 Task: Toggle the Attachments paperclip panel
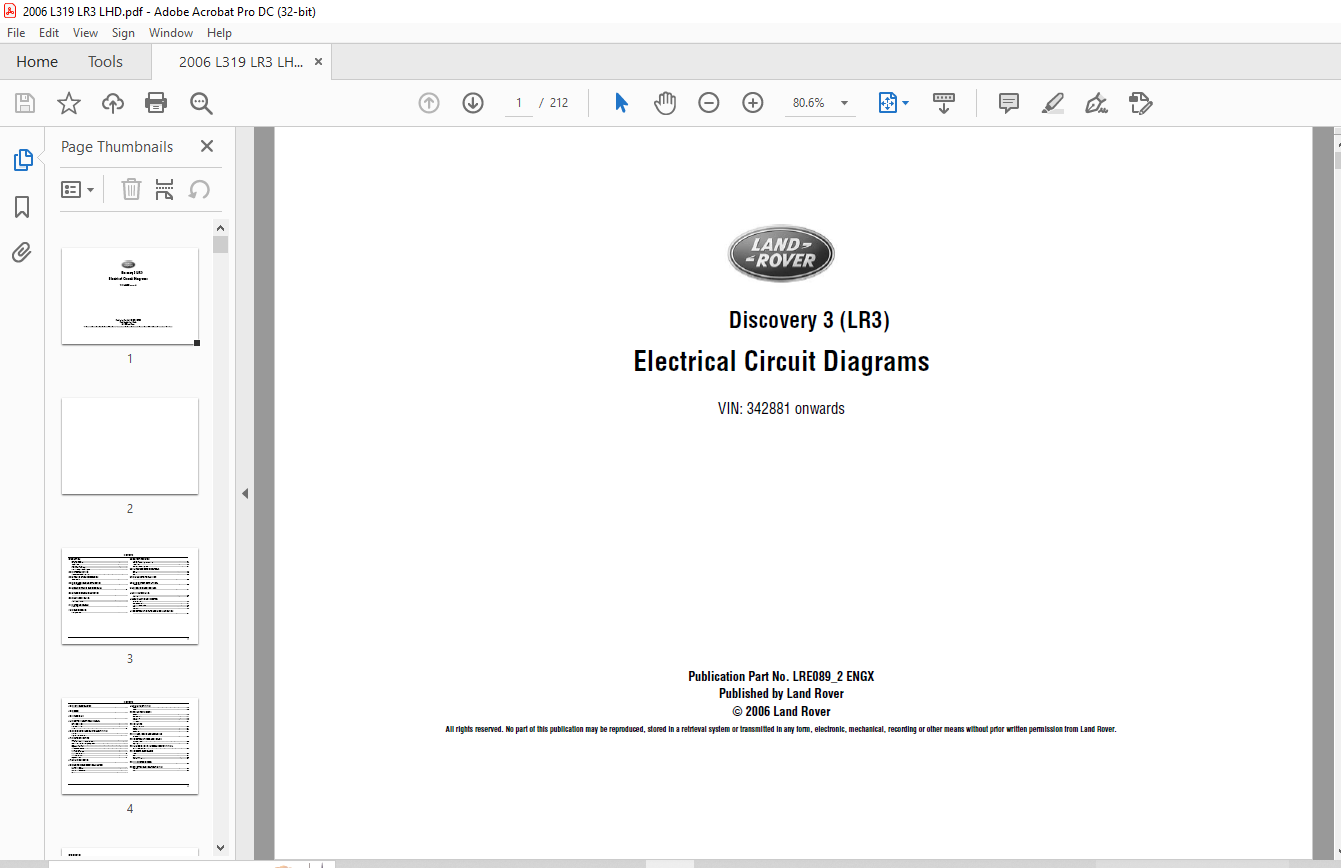22,252
